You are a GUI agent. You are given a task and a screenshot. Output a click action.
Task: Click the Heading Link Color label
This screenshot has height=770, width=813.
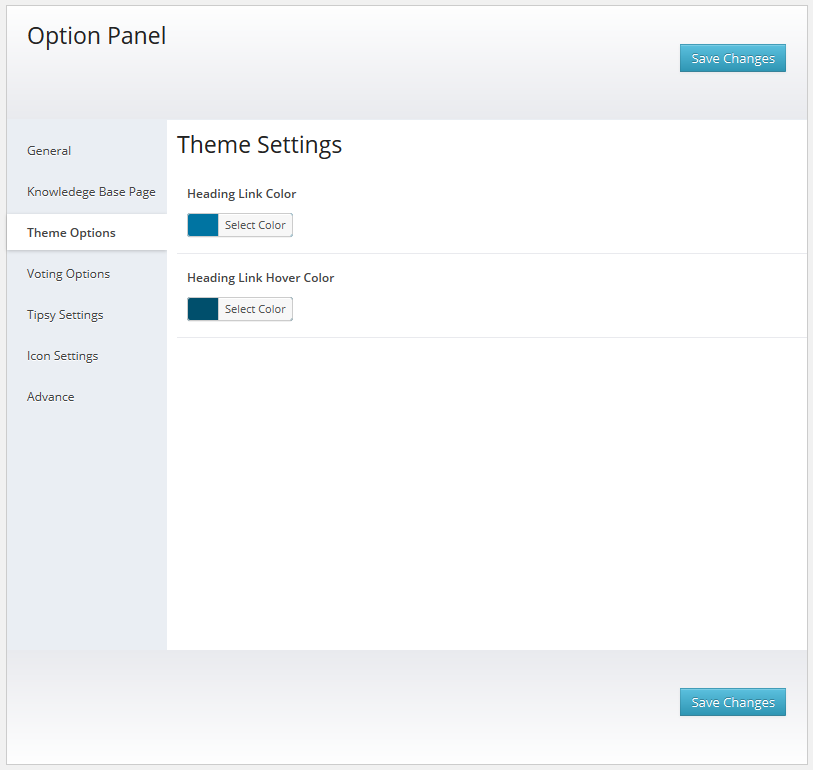(241, 194)
